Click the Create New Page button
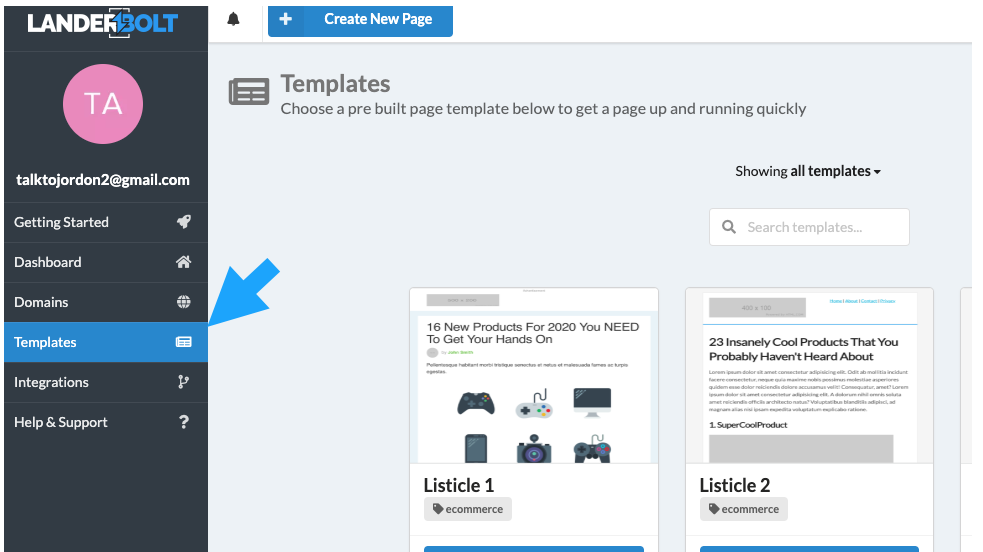983x552 pixels. coord(360,21)
